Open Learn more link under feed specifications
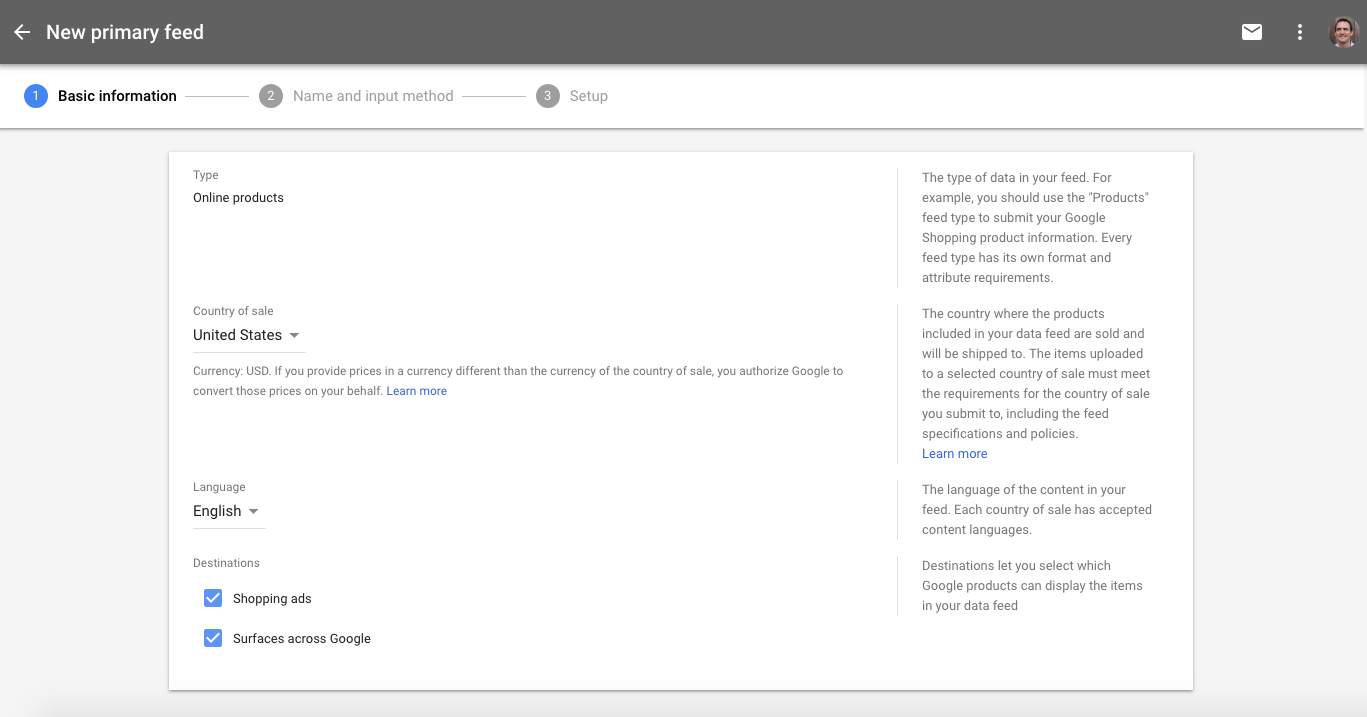 pyautogui.click(x=954, y=454)
